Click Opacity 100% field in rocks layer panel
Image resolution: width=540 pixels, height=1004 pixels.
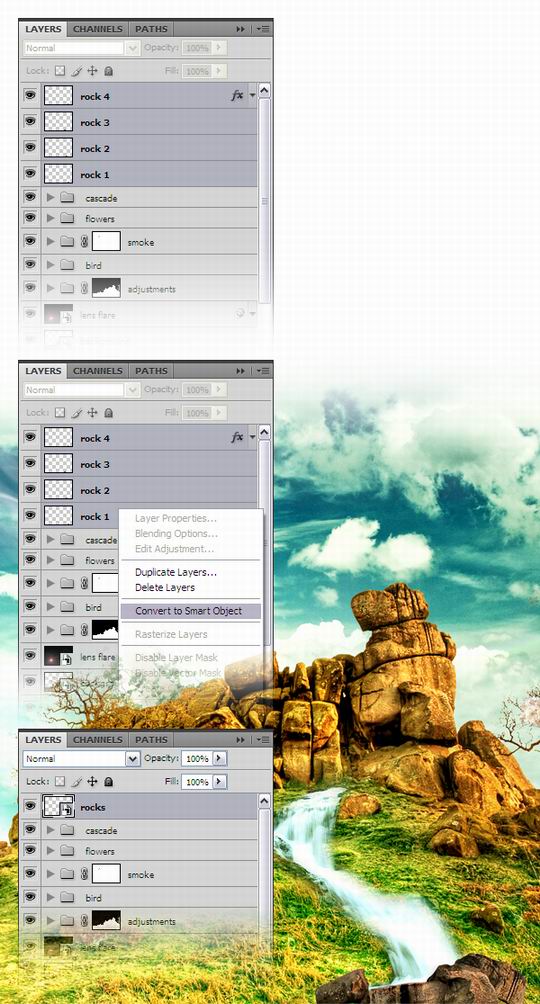(197, 758)
